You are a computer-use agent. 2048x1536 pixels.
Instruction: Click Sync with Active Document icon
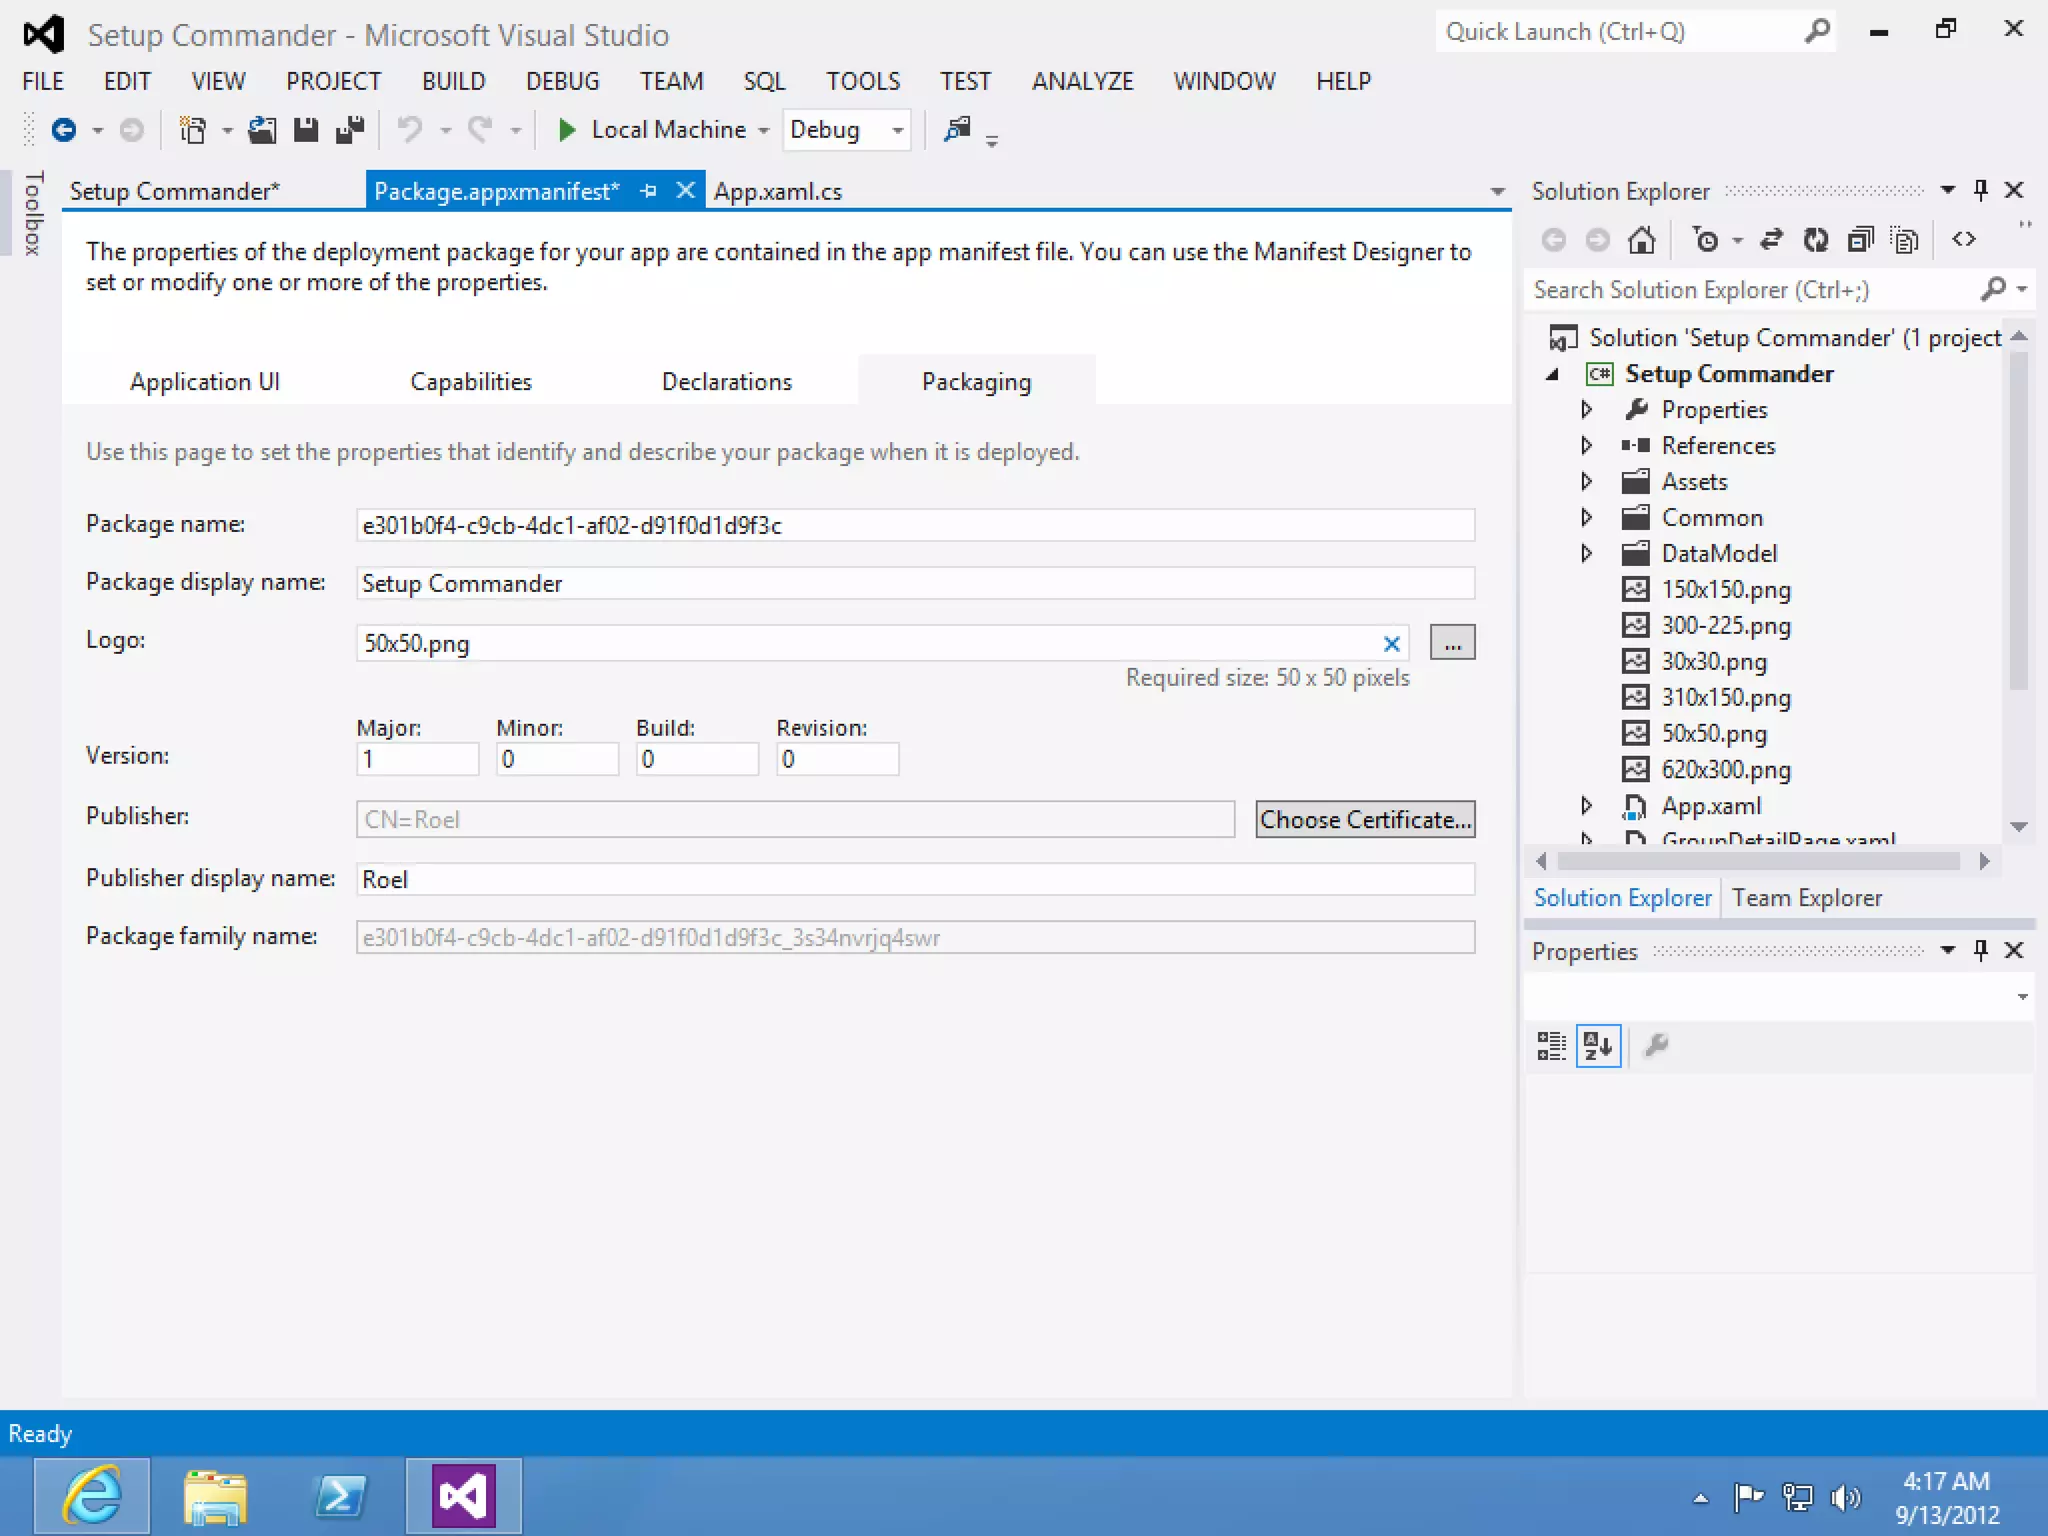coord(1771,240)
